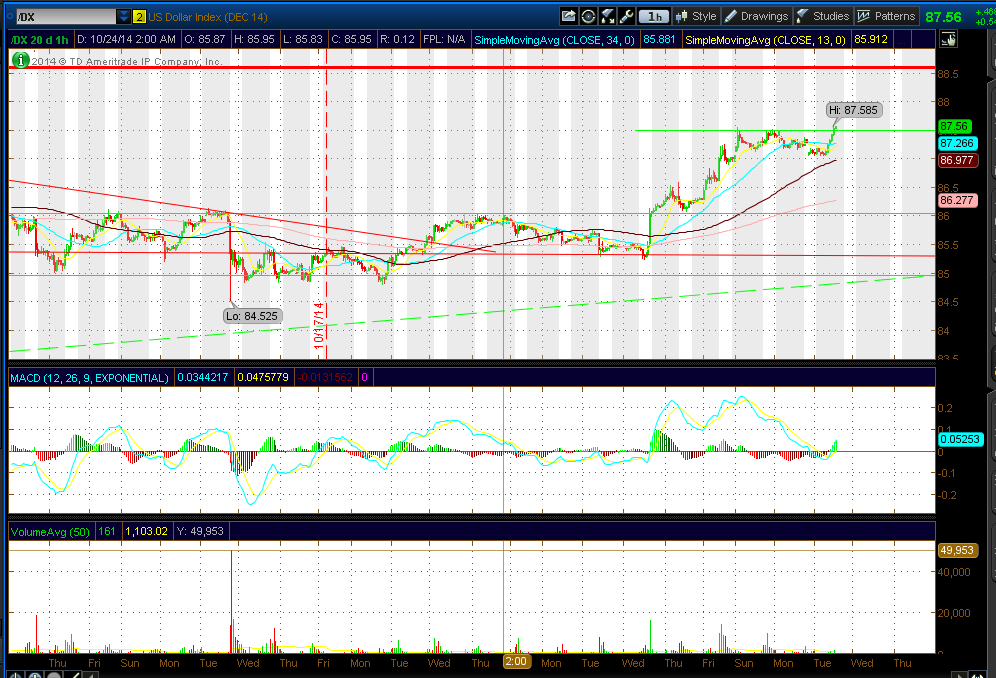
Task: Click the yellow number 2 link icon
Action: (x=138, y=17)
